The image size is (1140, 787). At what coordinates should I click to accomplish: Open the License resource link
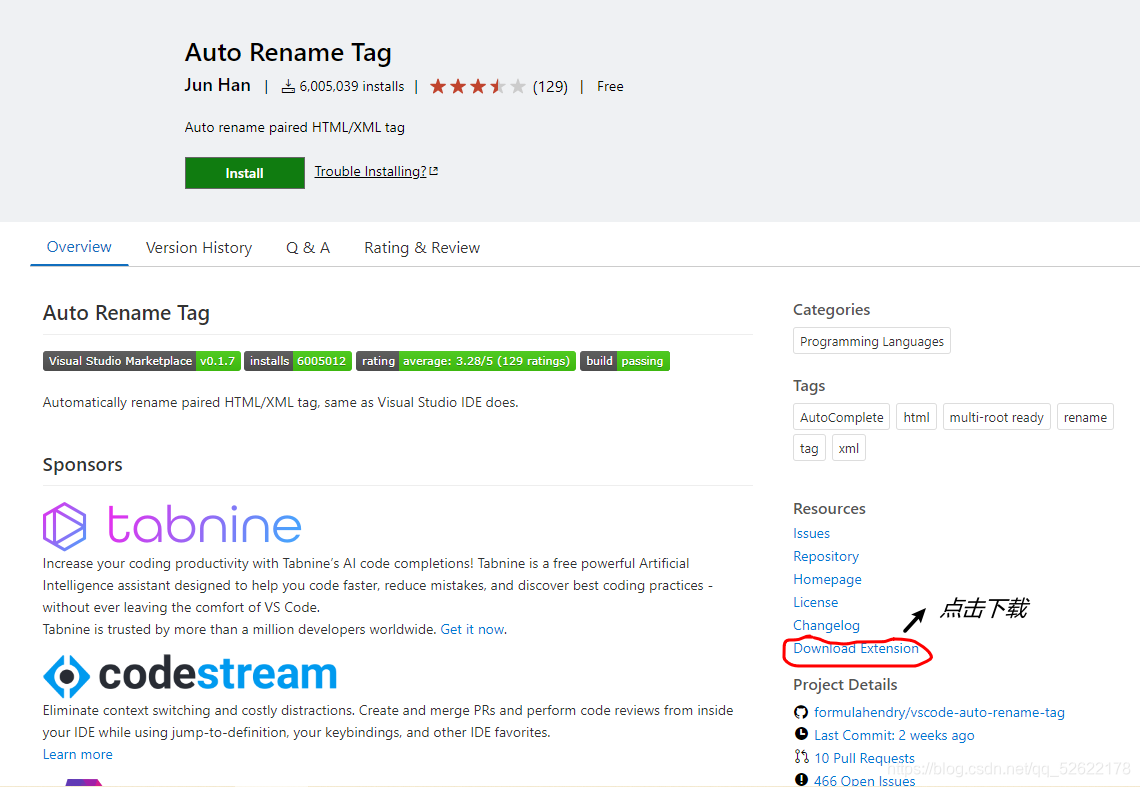816,602
